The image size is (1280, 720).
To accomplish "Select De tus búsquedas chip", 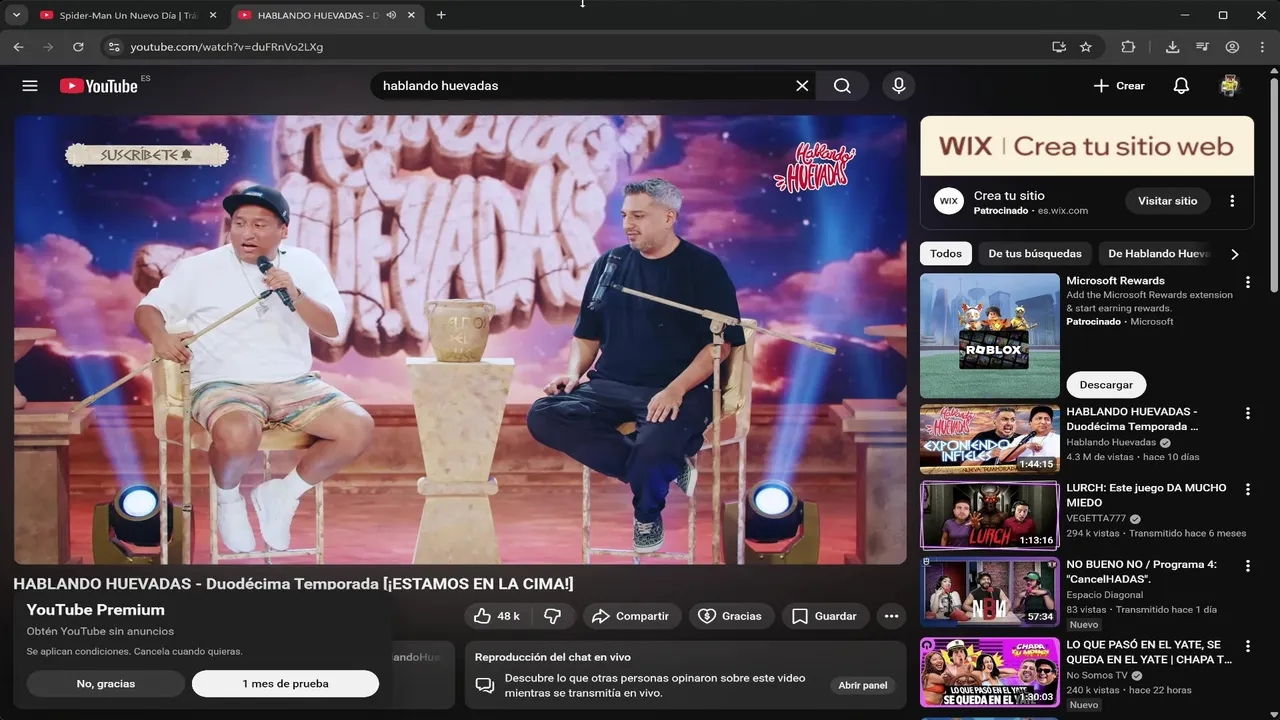I will point(1035,254).
